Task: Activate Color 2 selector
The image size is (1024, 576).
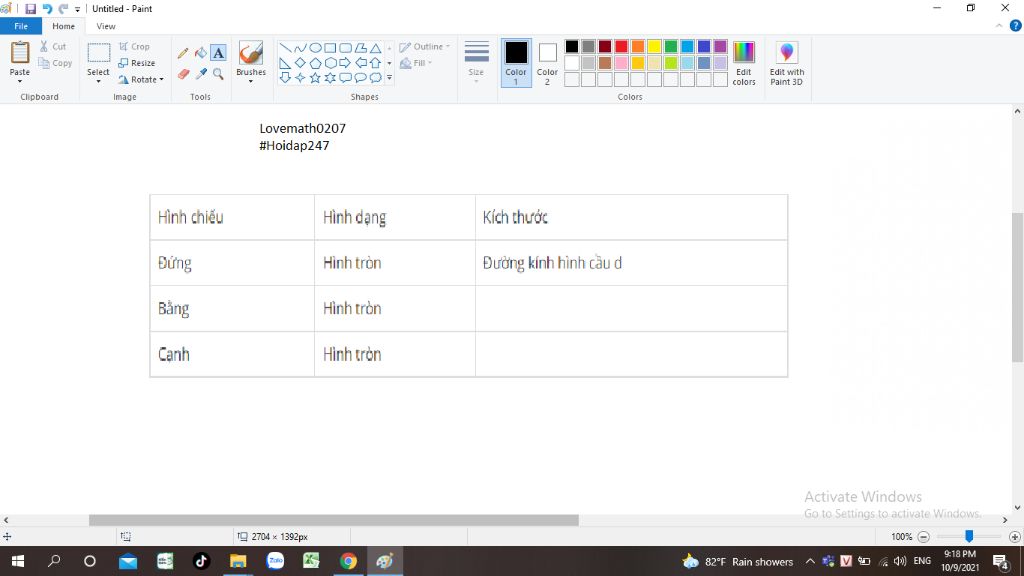Action: click(x=547, y=63)
